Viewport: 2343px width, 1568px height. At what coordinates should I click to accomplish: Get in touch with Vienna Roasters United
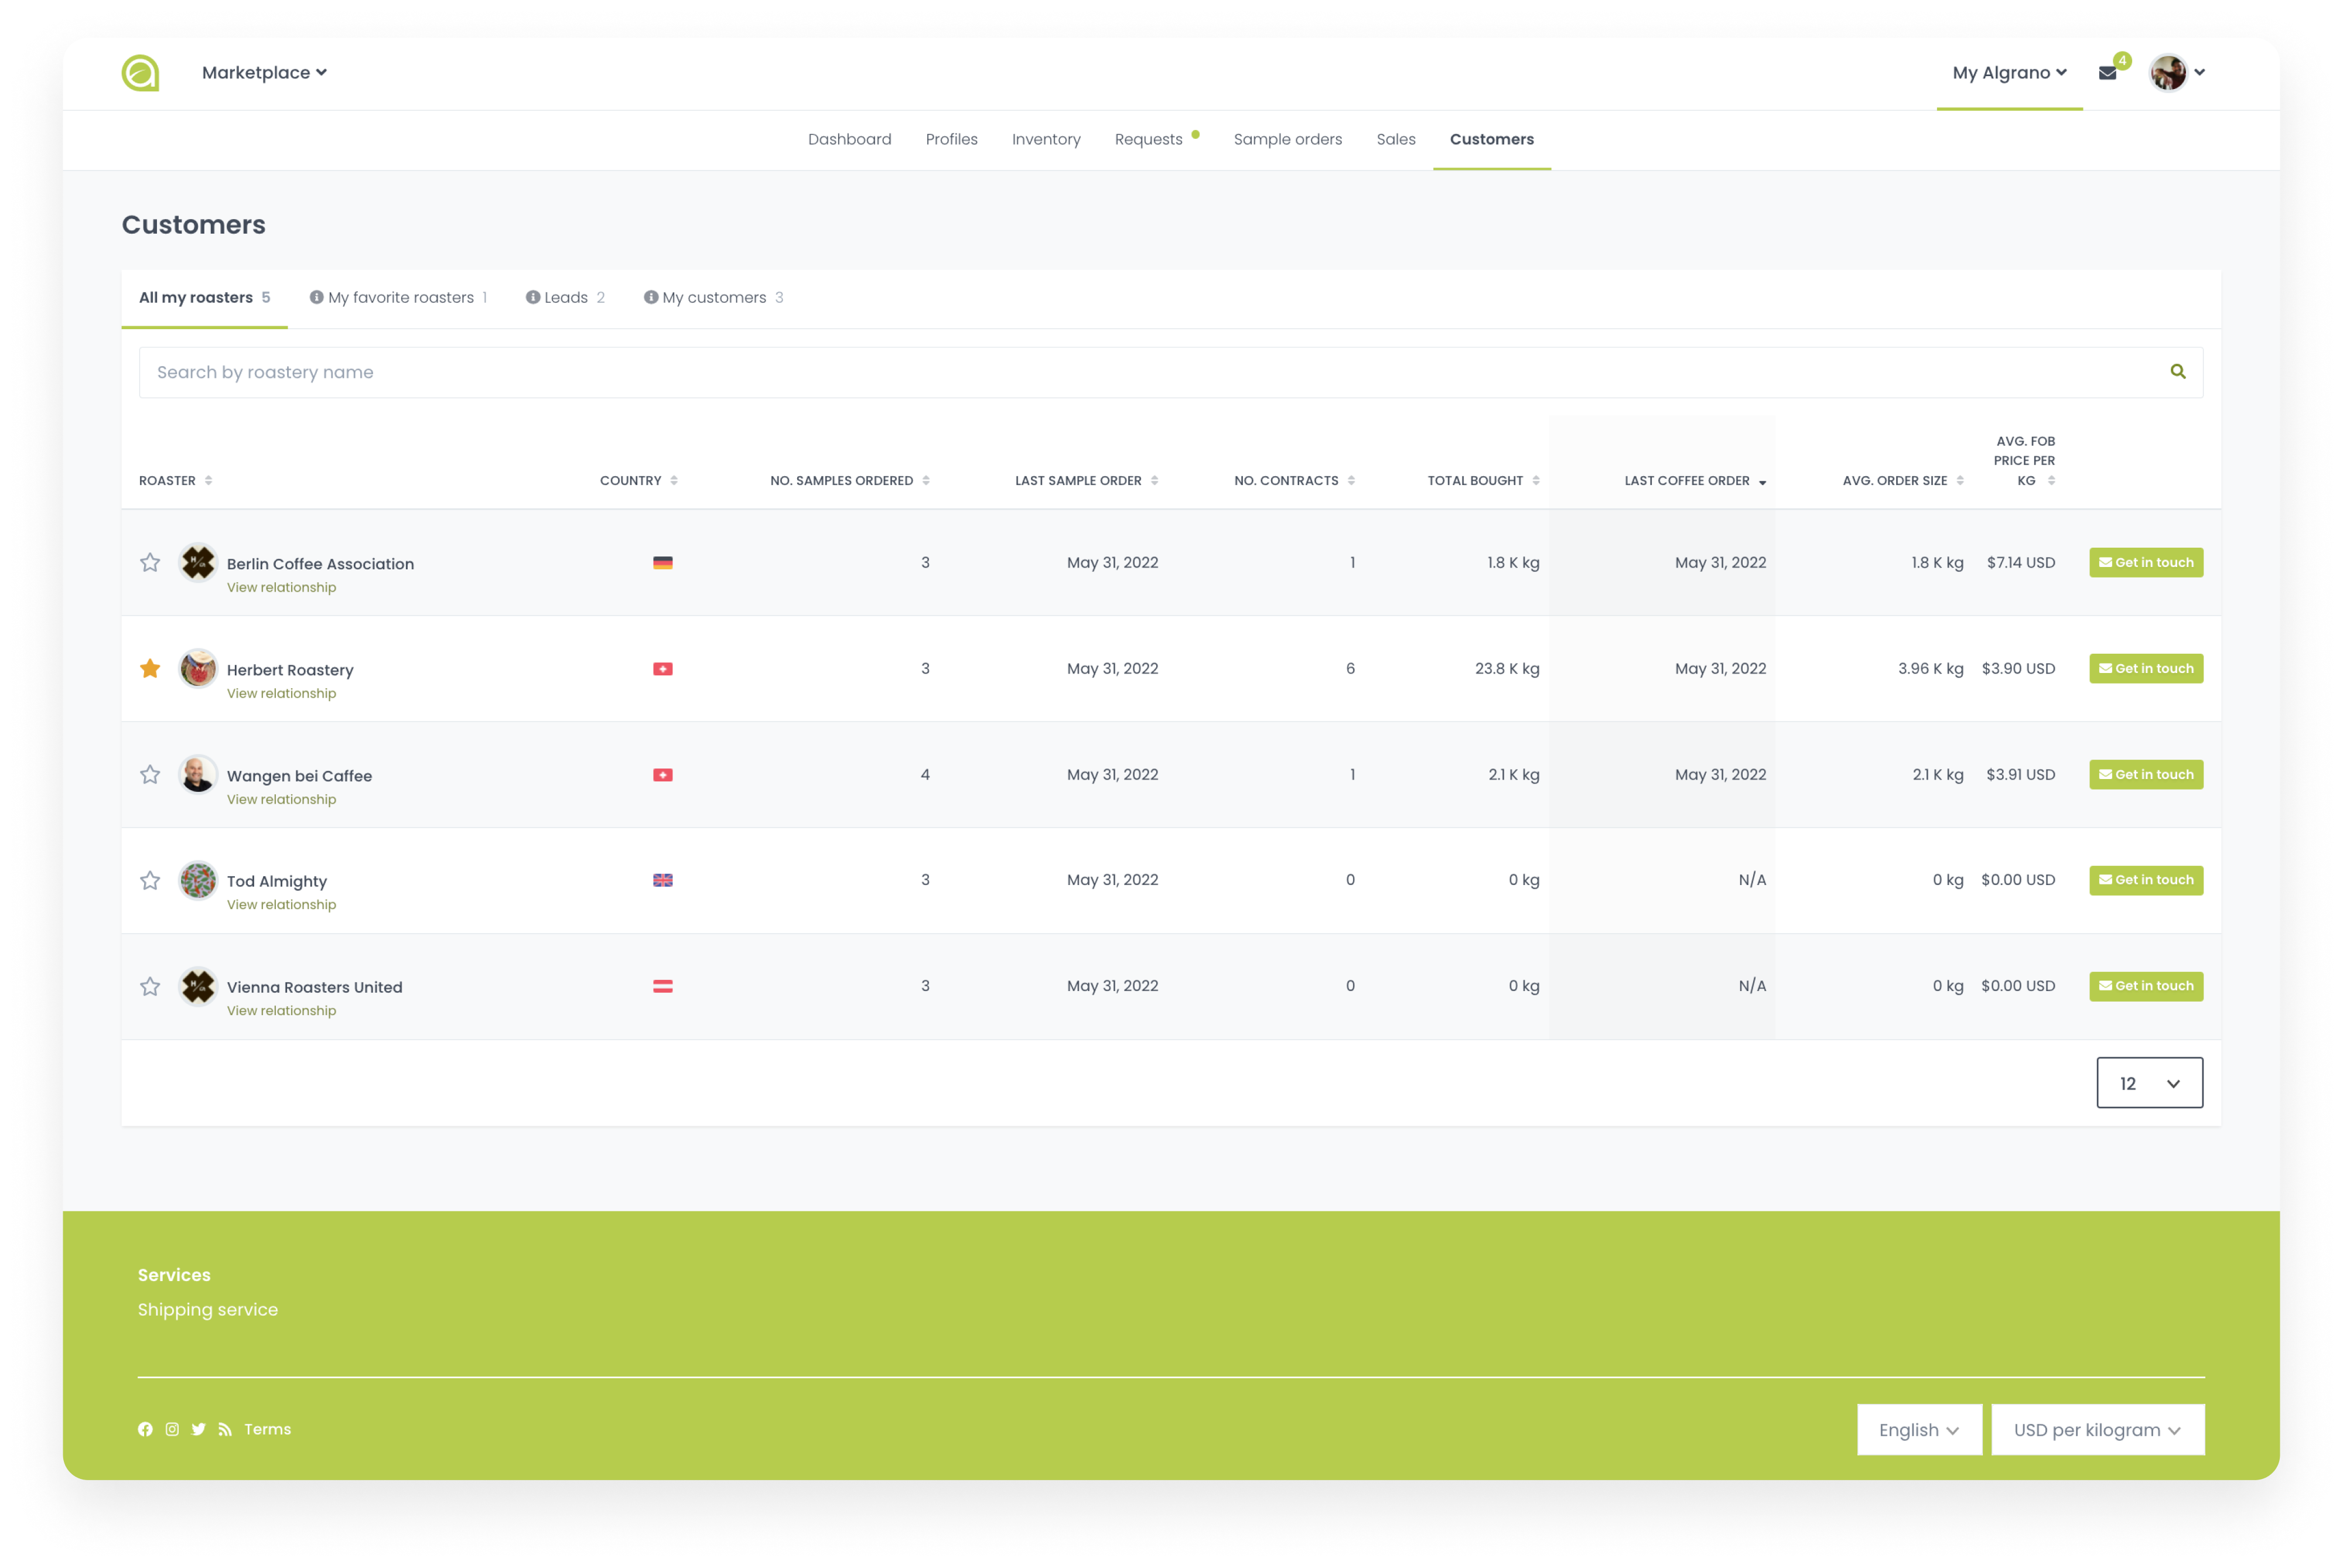2145,986
